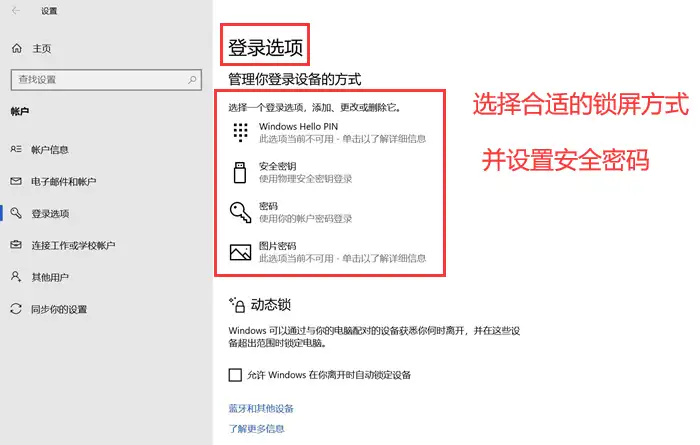700x445 pixels.
Task: Select the 电子邮件和帐户 envelope icon
Action: 16,181
